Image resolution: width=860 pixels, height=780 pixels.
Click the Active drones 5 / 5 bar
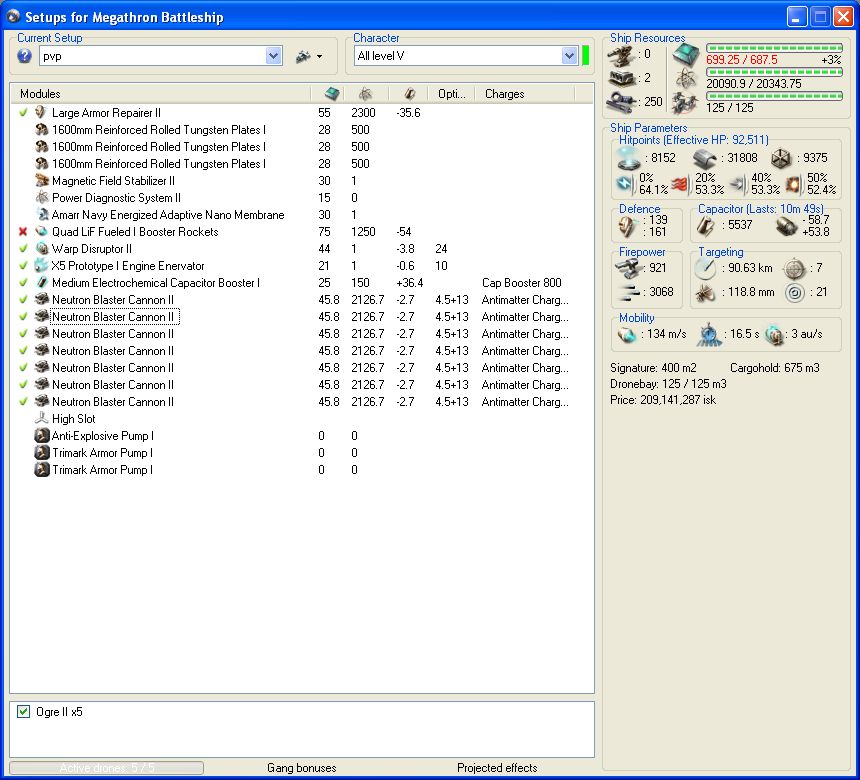[106, 767]
